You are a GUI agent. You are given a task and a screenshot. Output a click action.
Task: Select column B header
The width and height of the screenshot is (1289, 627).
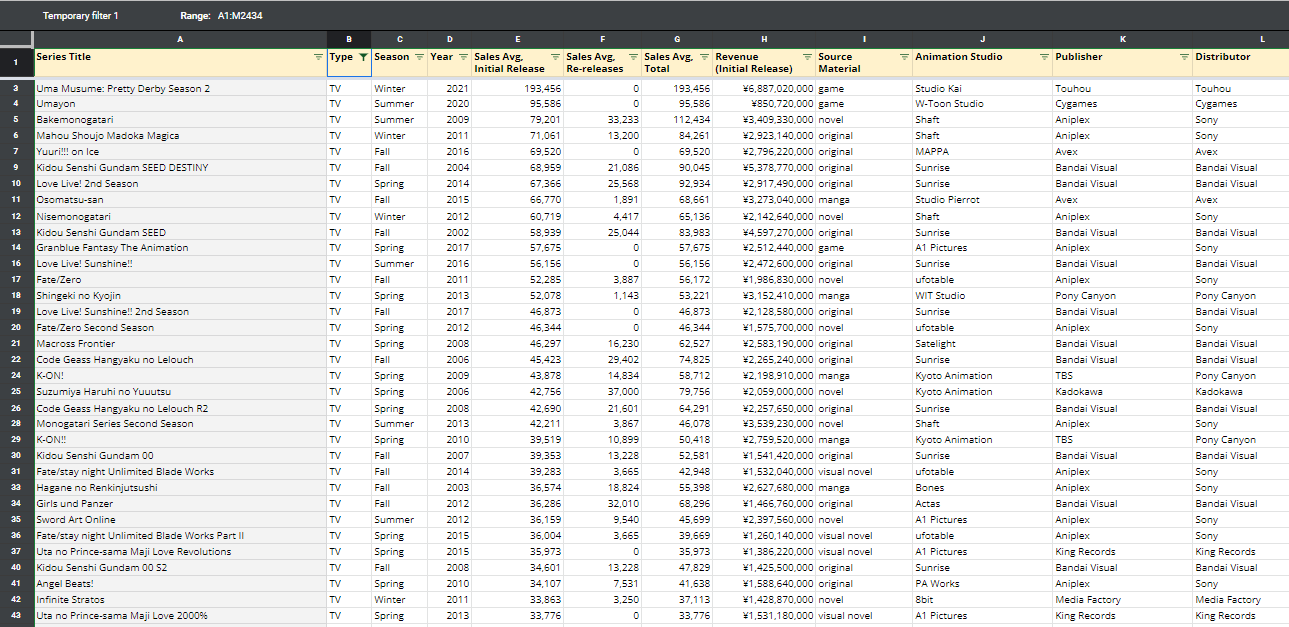tap(349, 39)
